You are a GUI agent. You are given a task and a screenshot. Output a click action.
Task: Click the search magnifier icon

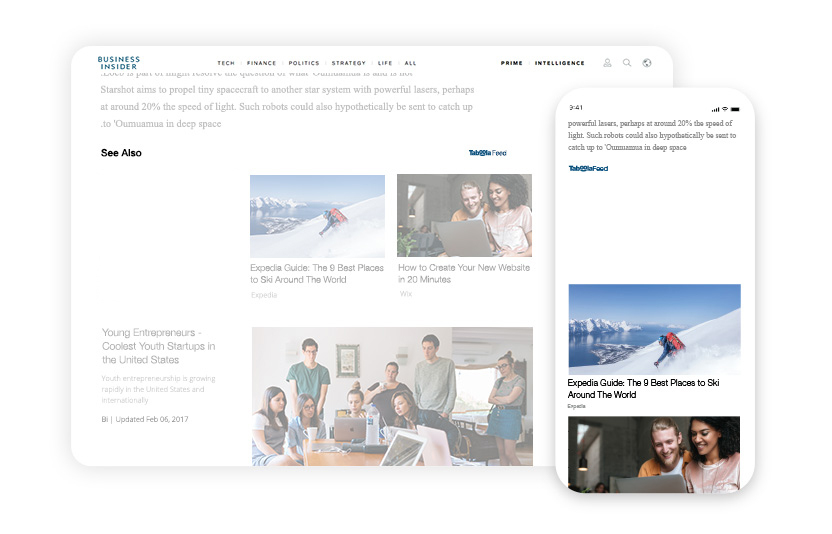pyautogui.click(x=627, y=63)
